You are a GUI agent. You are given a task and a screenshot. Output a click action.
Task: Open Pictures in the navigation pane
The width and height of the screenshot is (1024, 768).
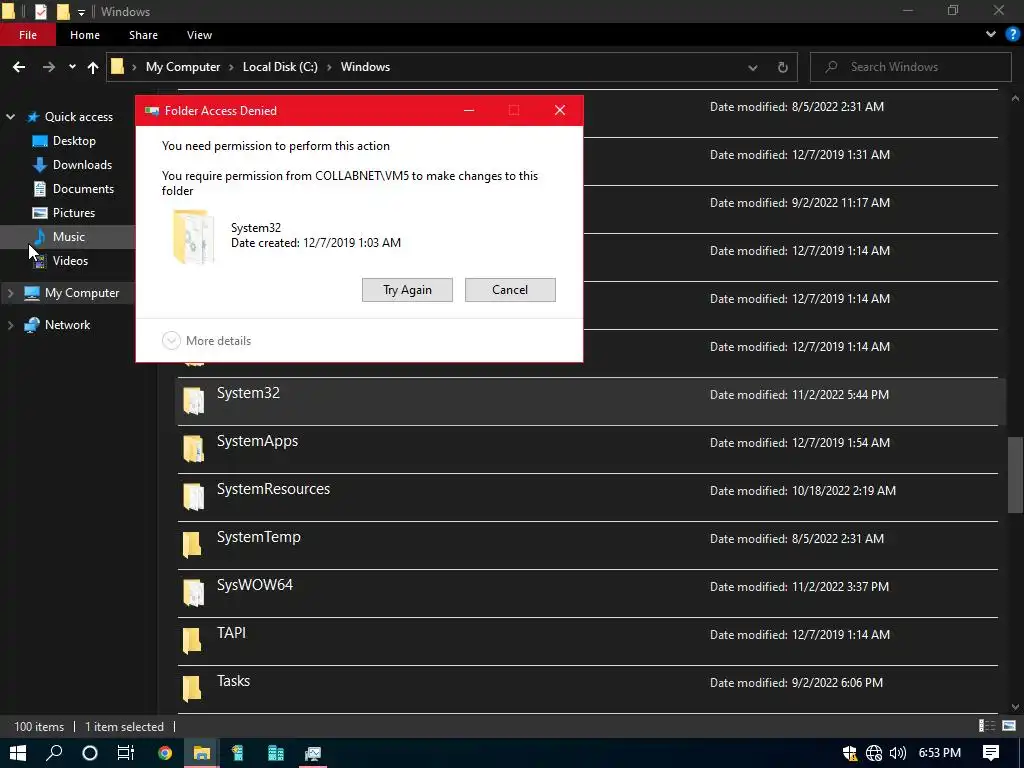point(74,213)
